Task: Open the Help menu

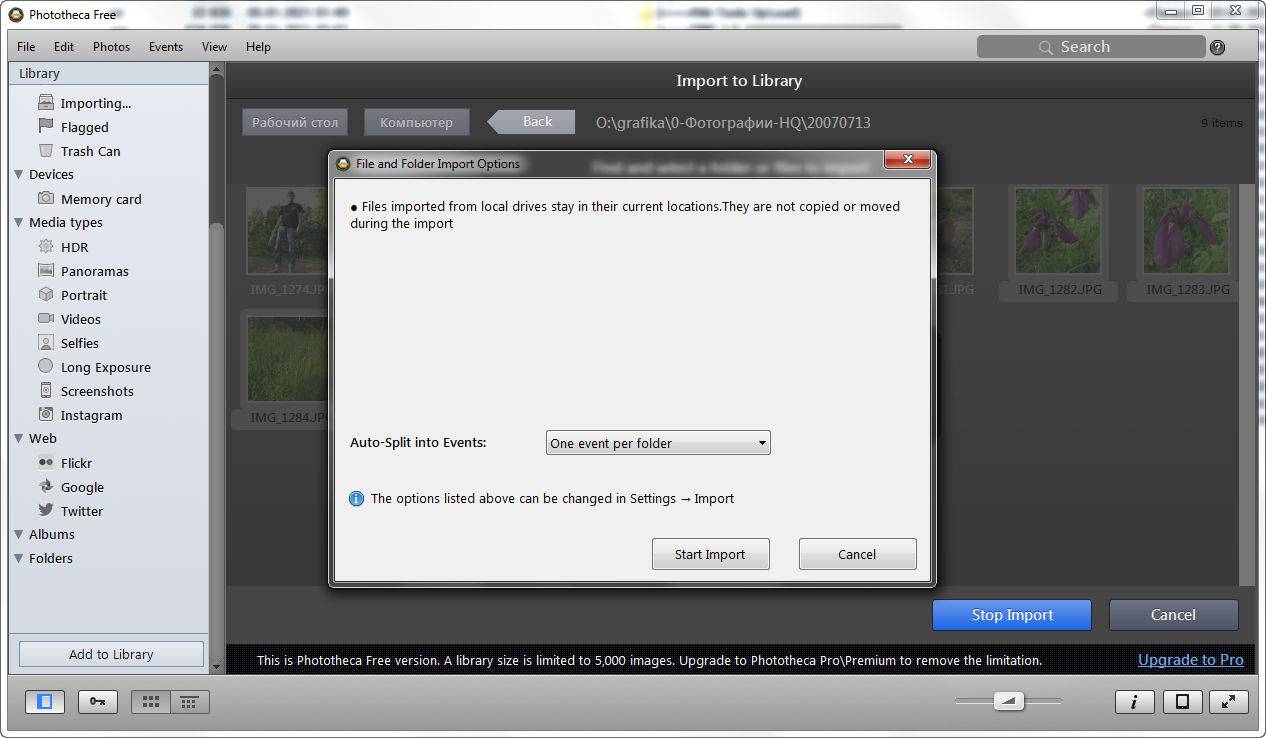Action: pyautogui.click(x=258, y=47)
